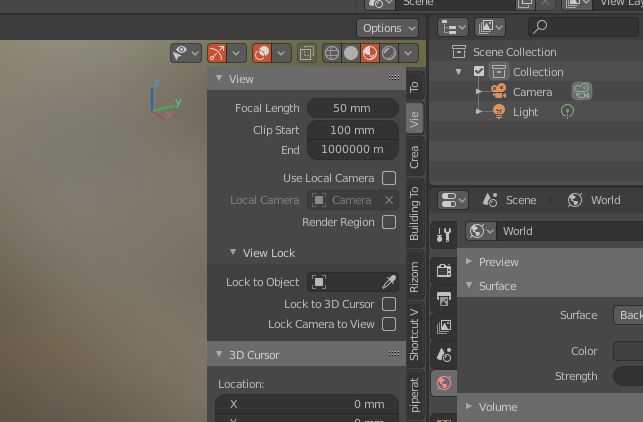The height and width of the screenshot is (422, 643).
Task: Enable Lock Camera to View checkbox
Action: (389, 324)
